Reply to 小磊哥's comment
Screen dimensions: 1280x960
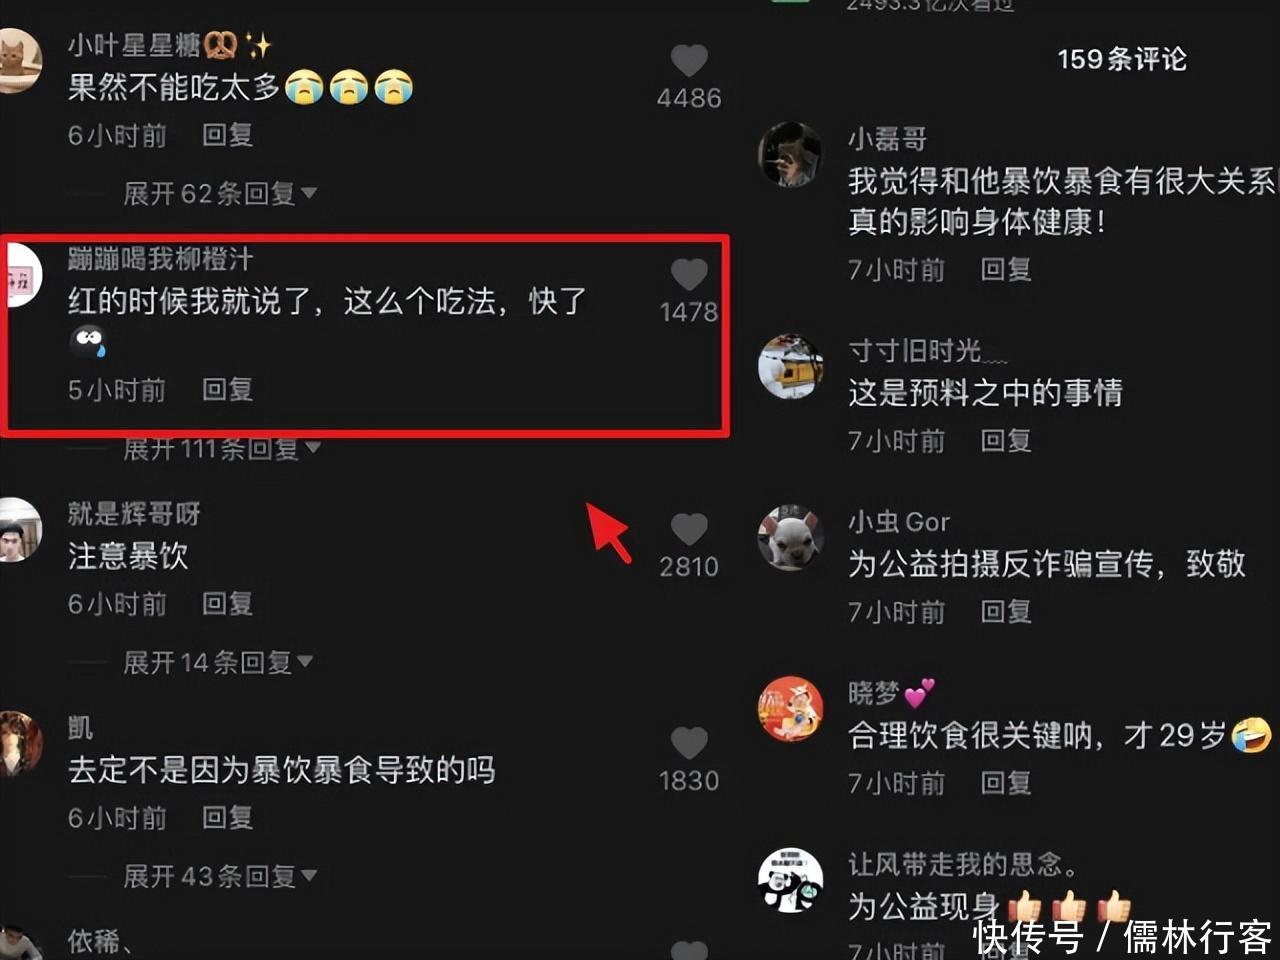click(x=1006, y=269)
